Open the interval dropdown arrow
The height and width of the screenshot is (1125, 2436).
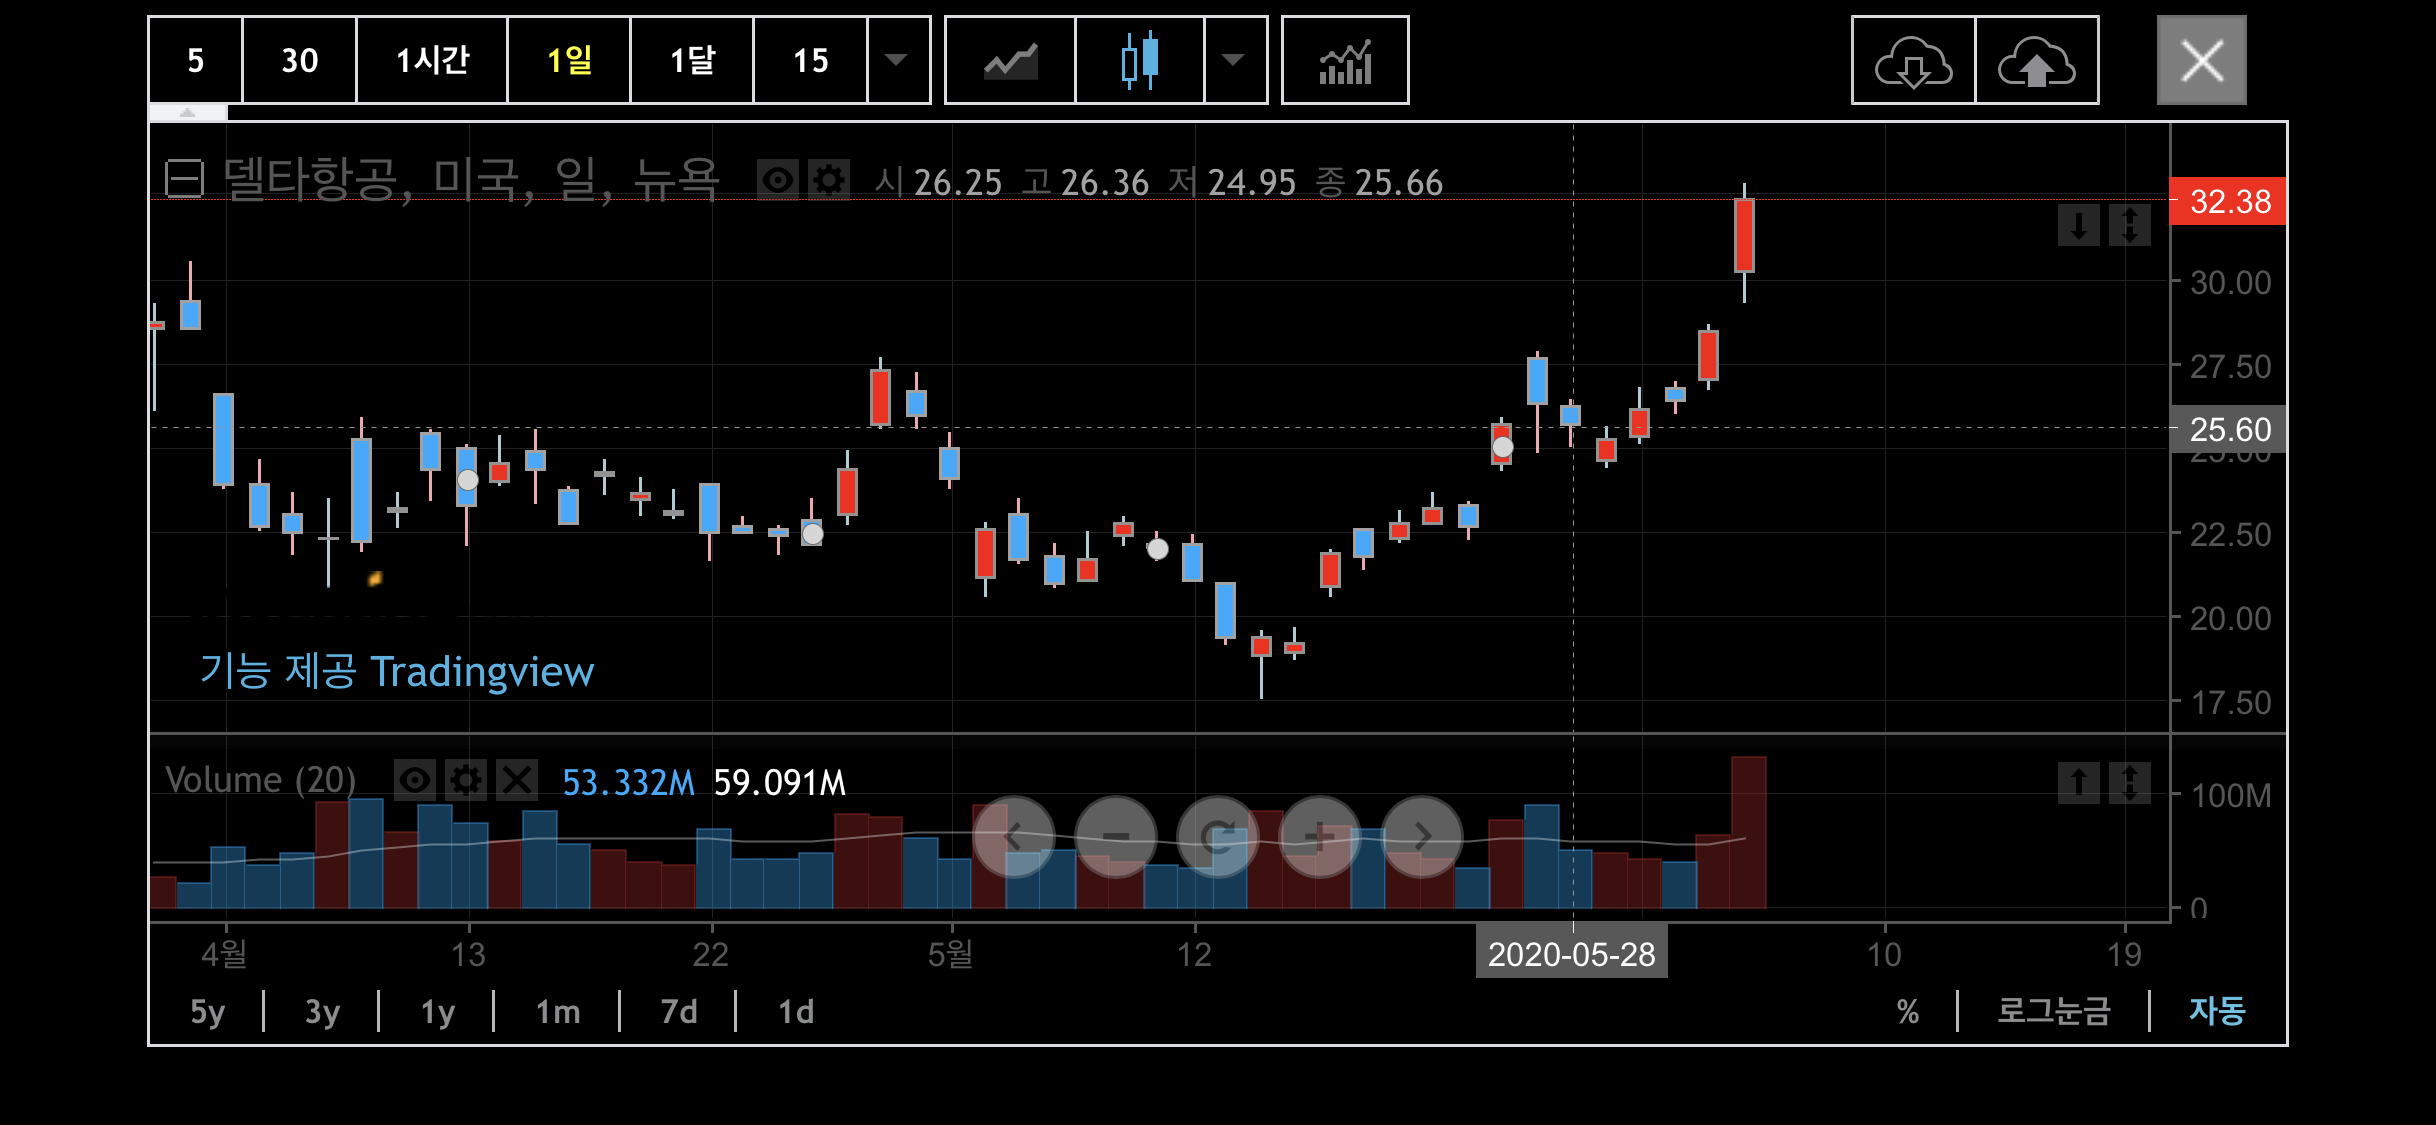point(898,60)
